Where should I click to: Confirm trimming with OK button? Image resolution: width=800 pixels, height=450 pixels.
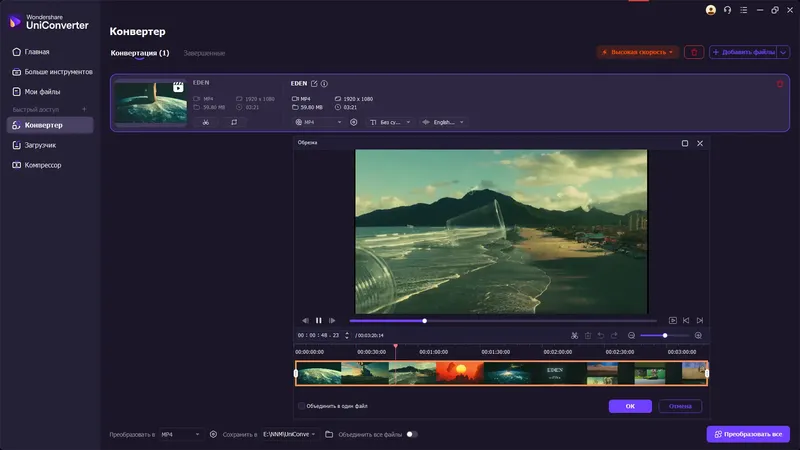point(630,406)
